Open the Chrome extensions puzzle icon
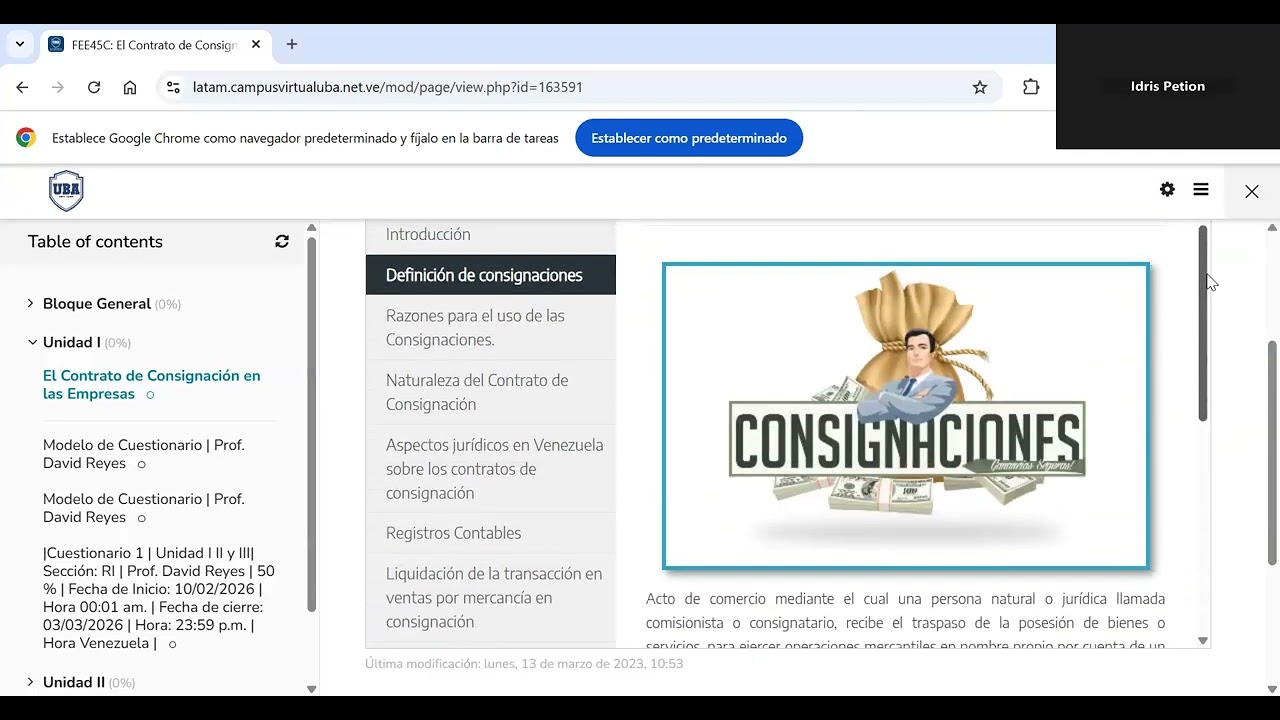The width and height of the screenshot is (1280, 720). tap(1031, 87)
